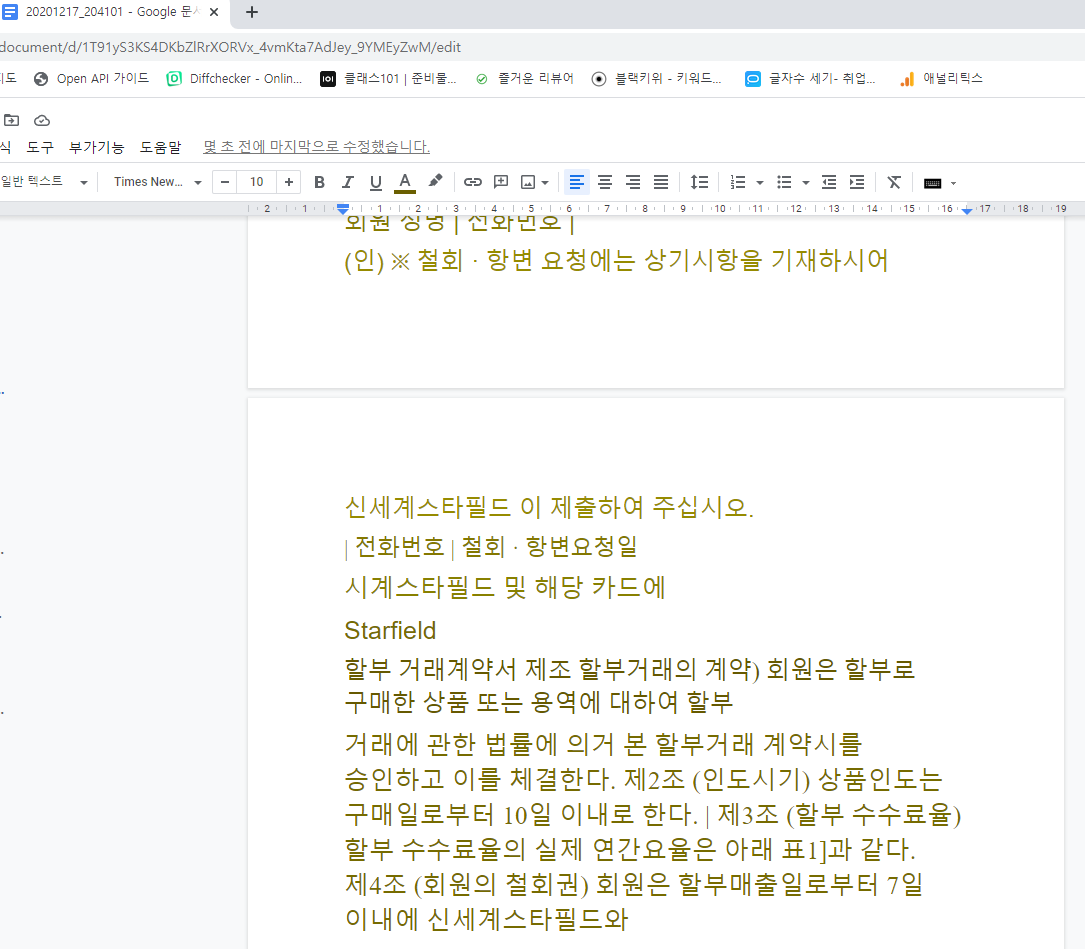Image resolution: width=1085 pixels, height=949 pixels.
Task: Close the 20201217_204101 browser tab
Action: pyautogui.click(x=214, y=12)
